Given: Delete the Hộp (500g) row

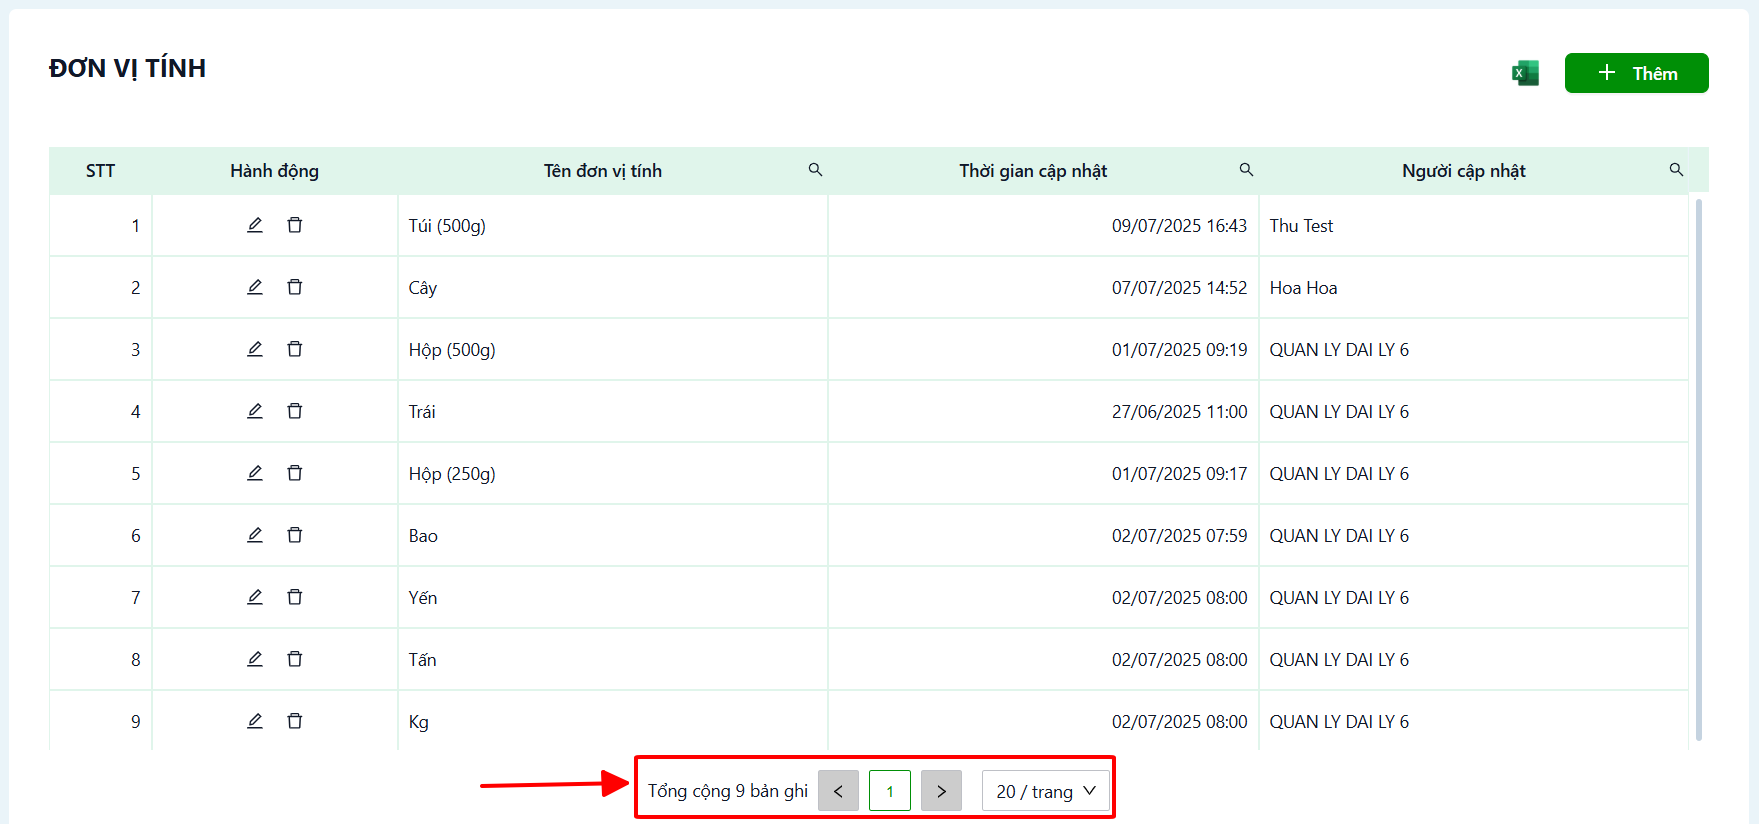Looking at the screenshot, I should click(x=295, y=349).
